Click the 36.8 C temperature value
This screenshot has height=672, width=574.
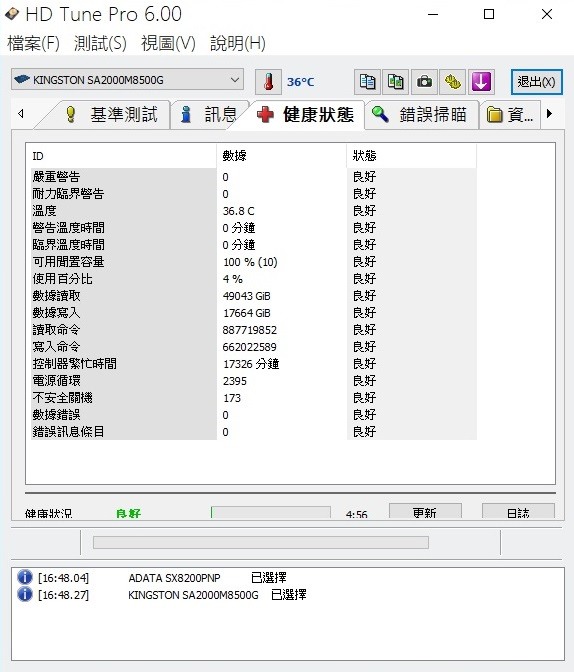[x=238, y=211]
